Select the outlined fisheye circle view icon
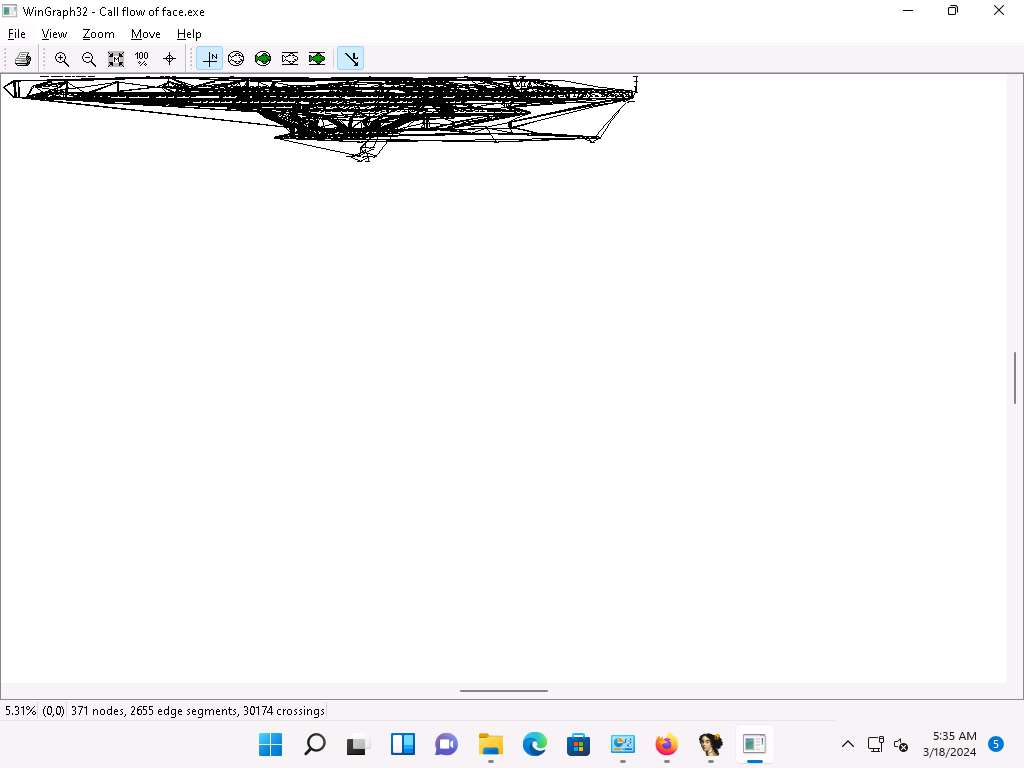The width and height of the screenshot is (1024, 768). [236, 59]
